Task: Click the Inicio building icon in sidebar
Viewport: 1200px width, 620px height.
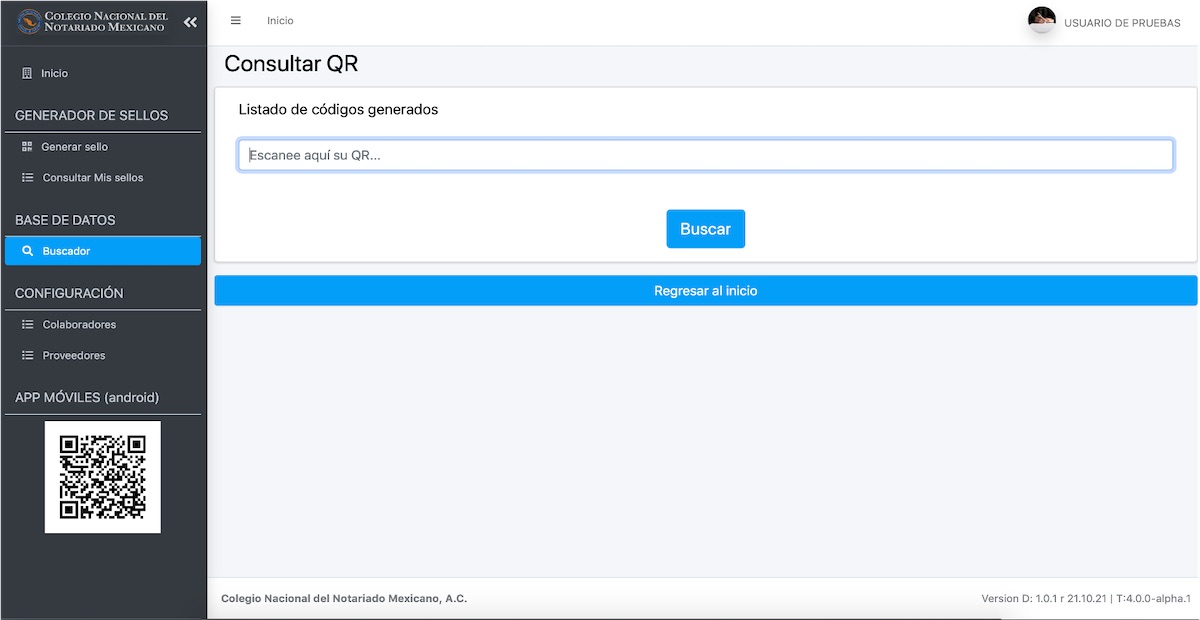Action: coord(27,73)
